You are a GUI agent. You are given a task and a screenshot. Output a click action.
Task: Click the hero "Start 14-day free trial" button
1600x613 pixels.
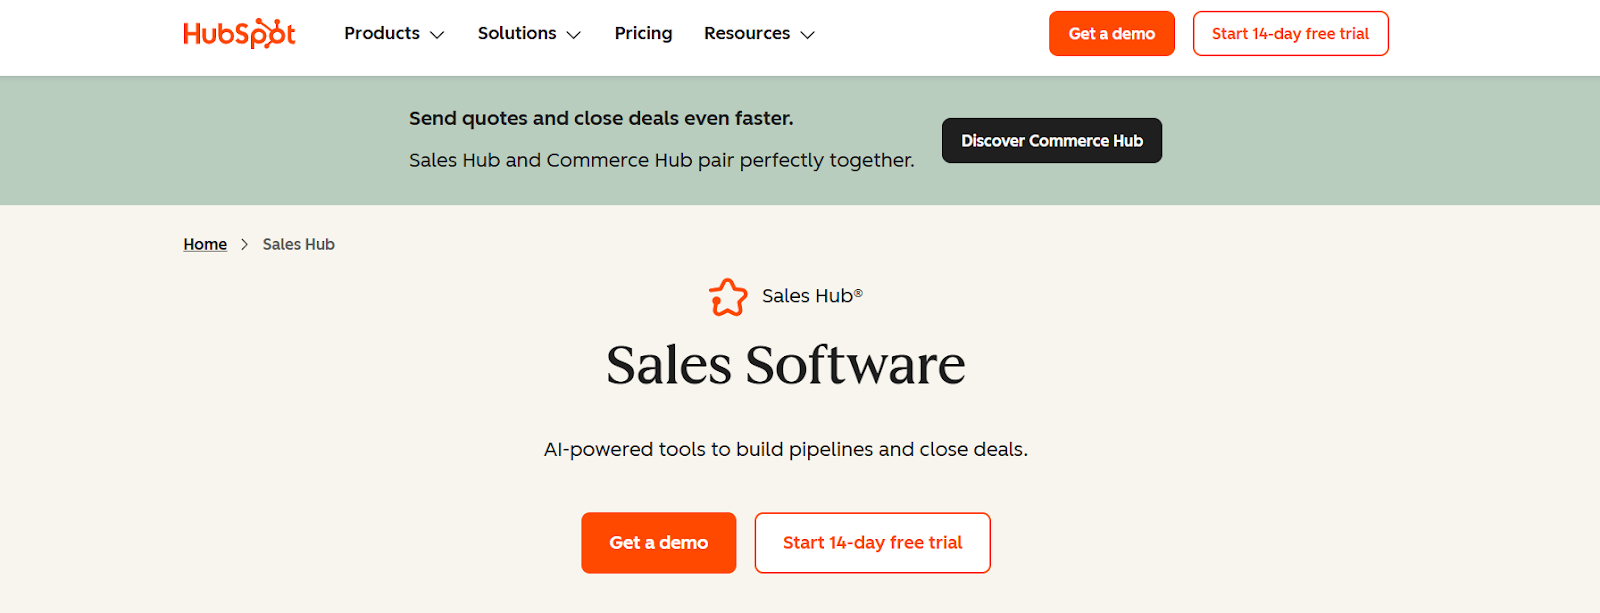pyautogui.click(x=871, y=542)
